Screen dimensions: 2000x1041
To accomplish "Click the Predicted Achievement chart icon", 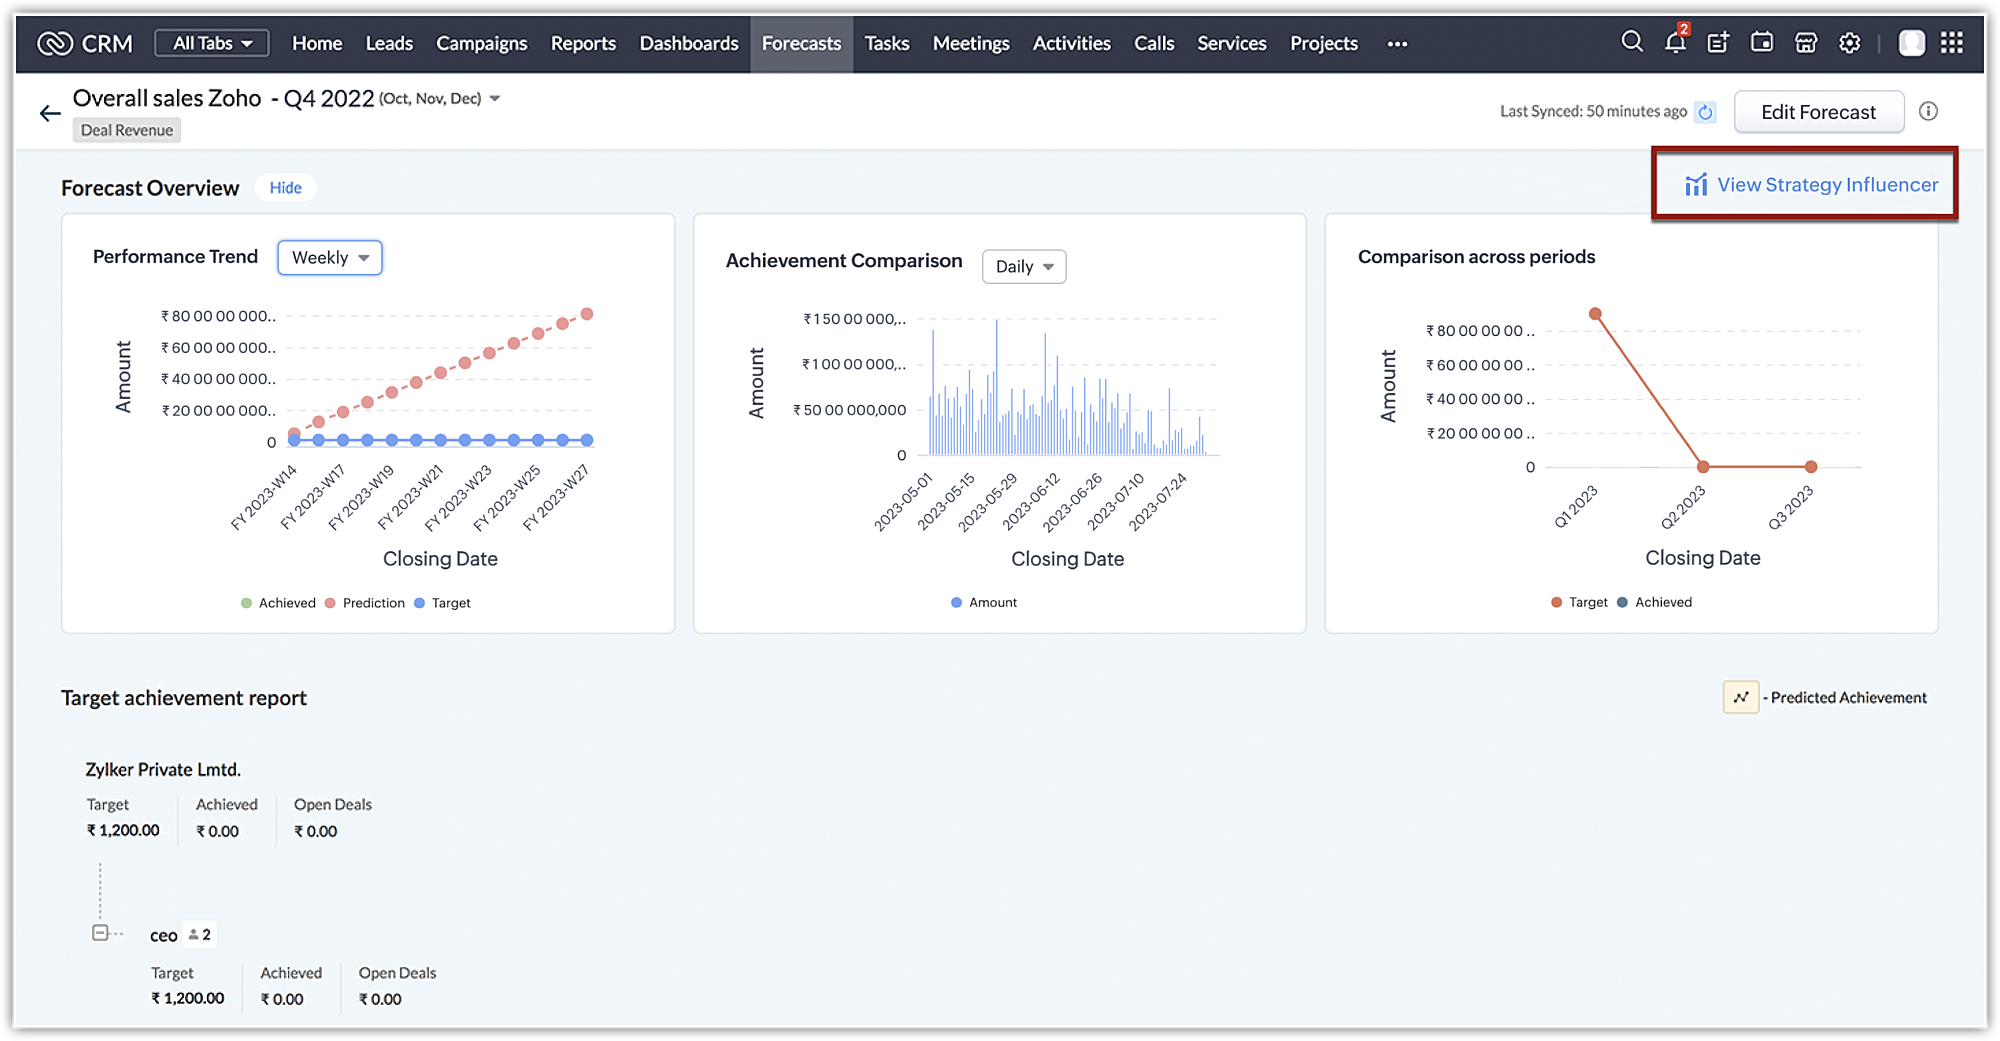I will point(1741,697).
